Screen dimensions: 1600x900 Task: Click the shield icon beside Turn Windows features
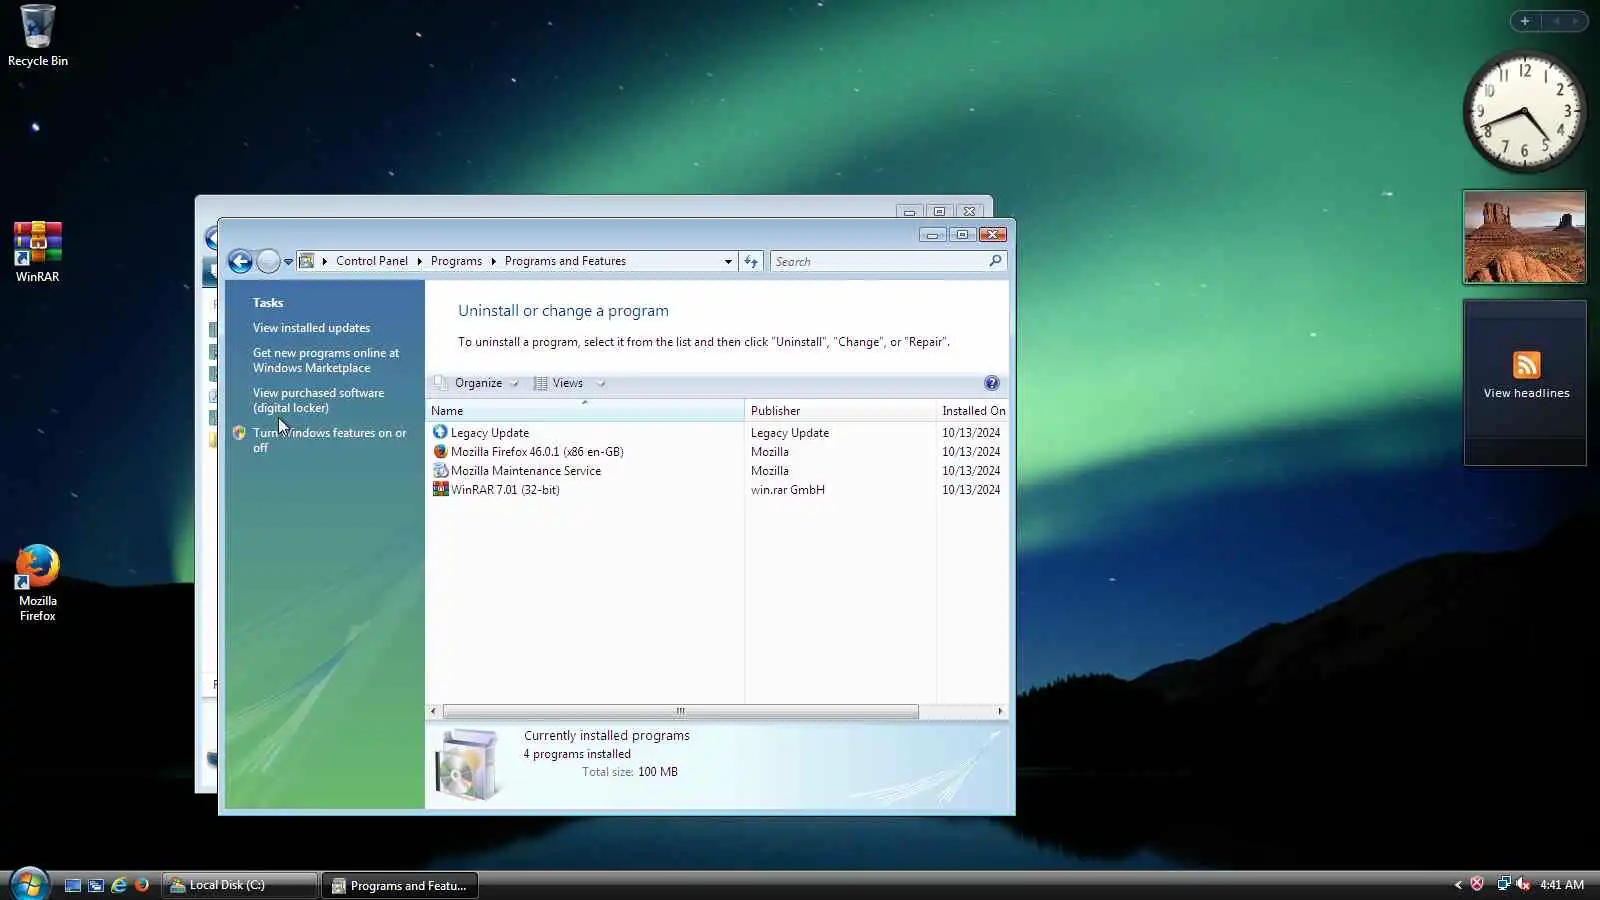[239, 433]
